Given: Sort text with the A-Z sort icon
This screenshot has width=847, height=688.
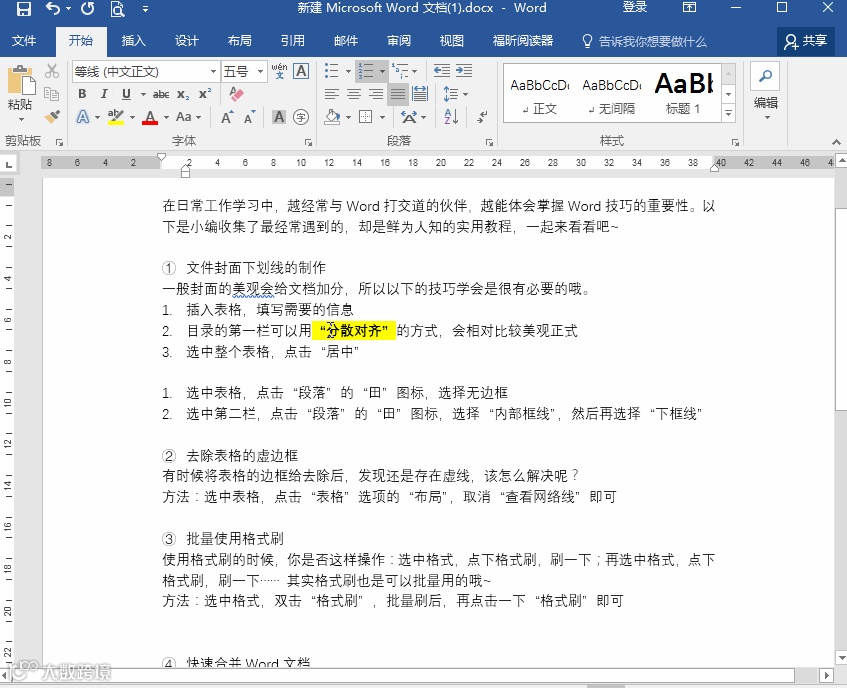Looking at the screenshot, I should 452,117.
